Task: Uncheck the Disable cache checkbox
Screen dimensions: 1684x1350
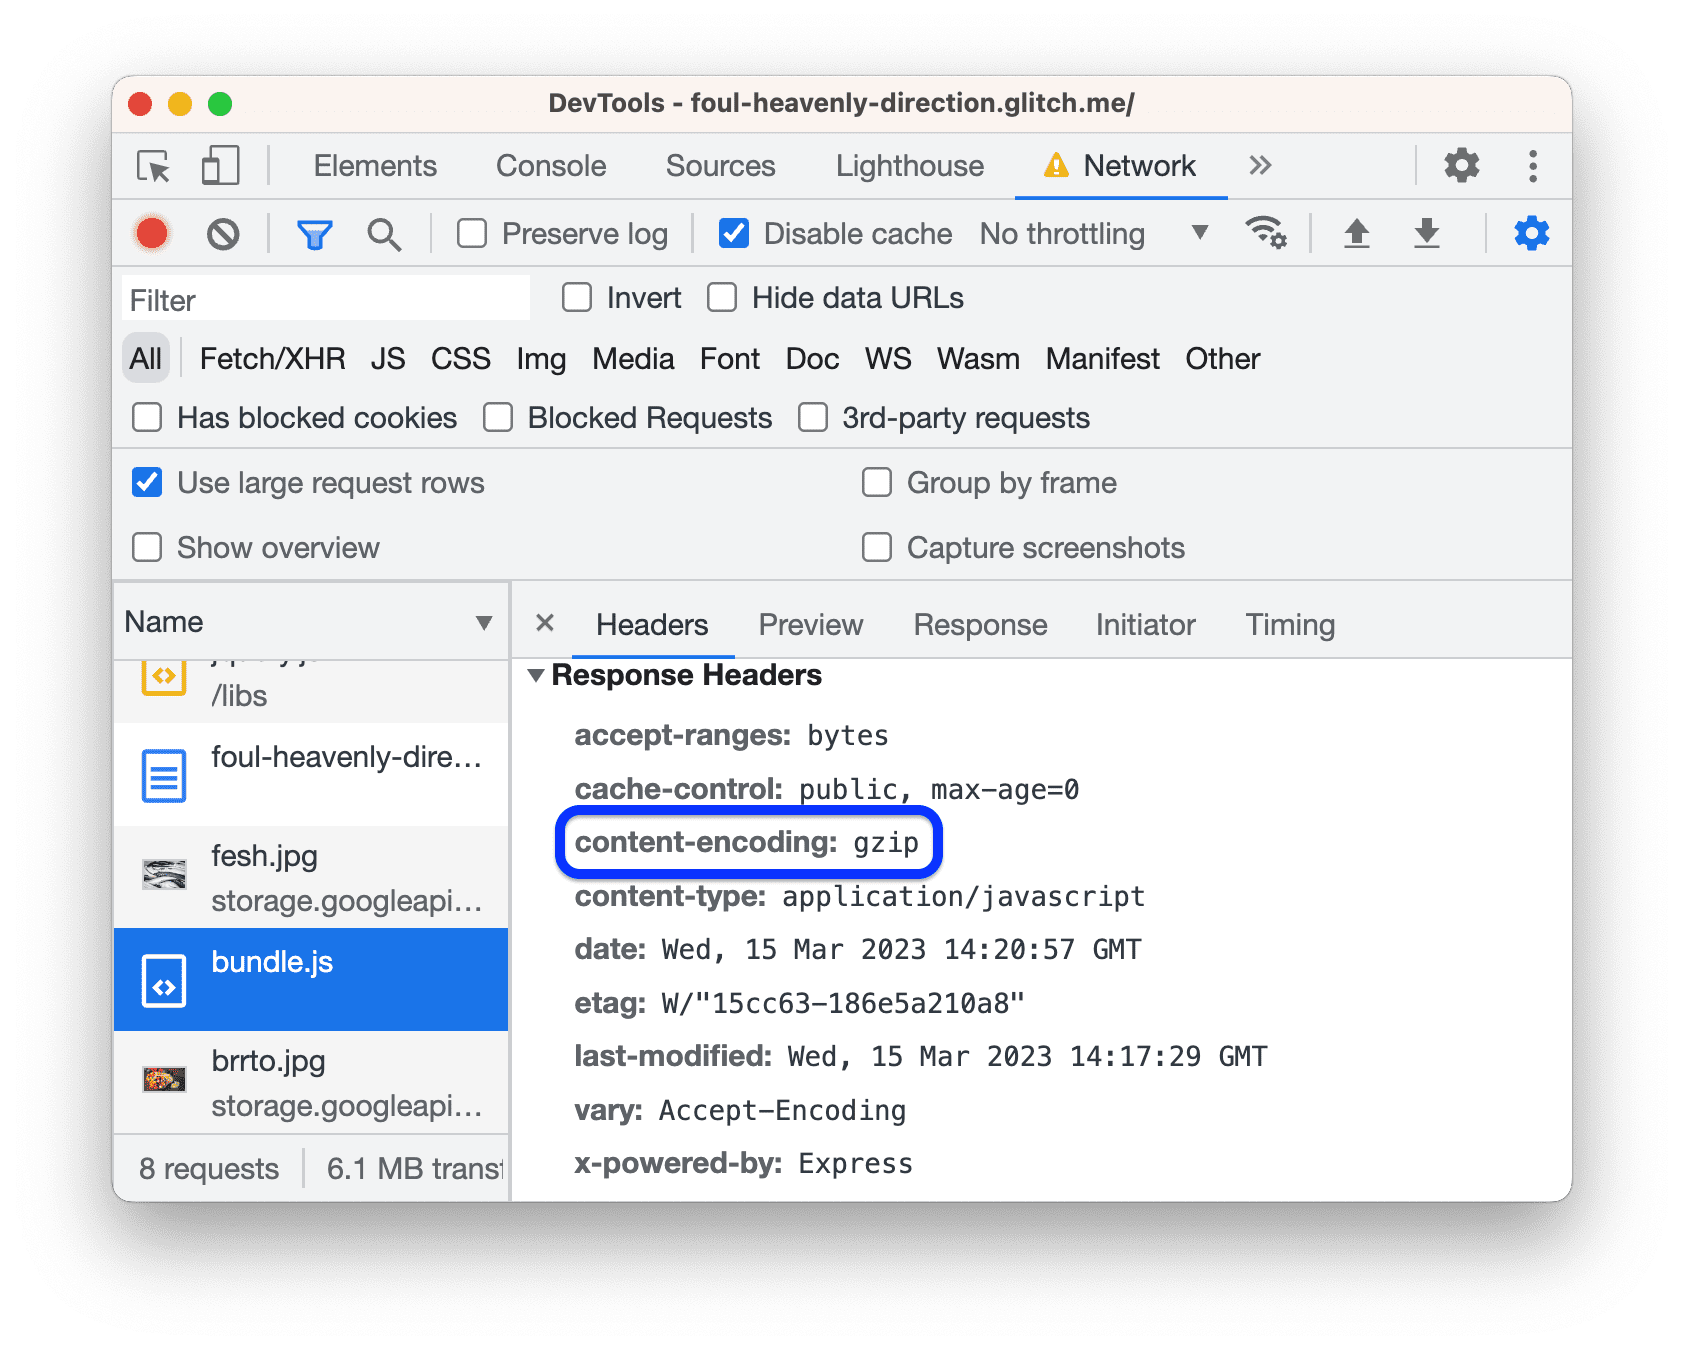Action: coord(734,234)
